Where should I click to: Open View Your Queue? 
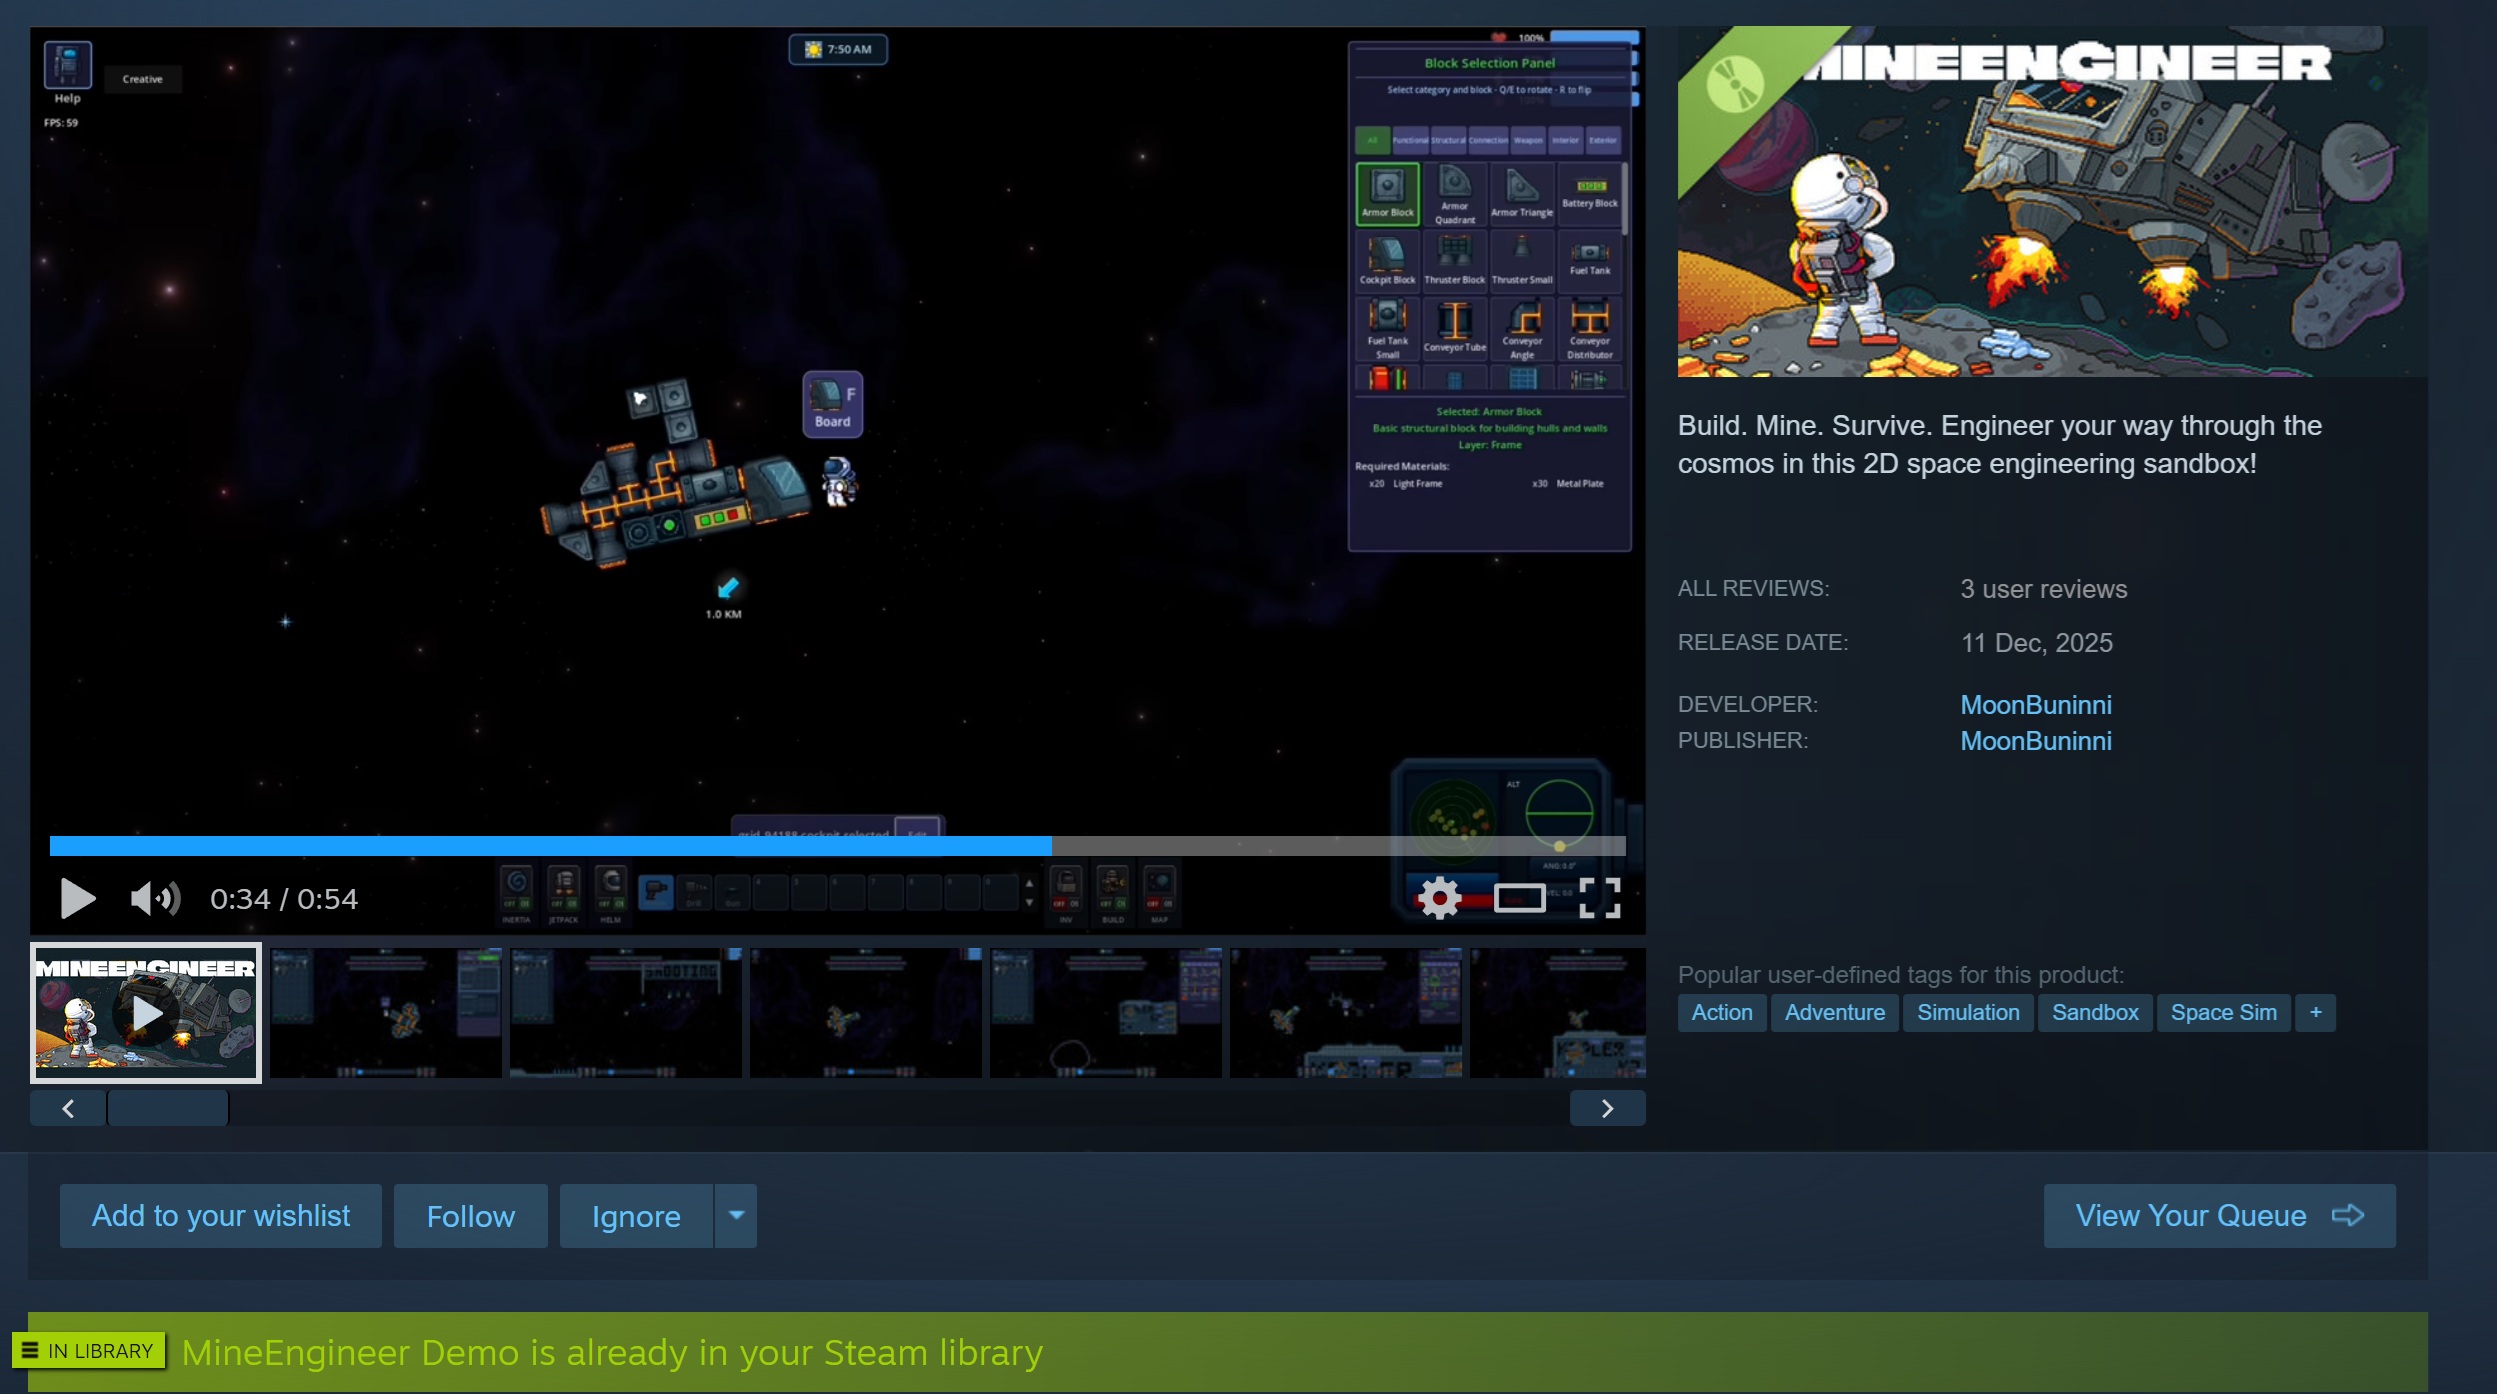(x=2218, y=1216)
